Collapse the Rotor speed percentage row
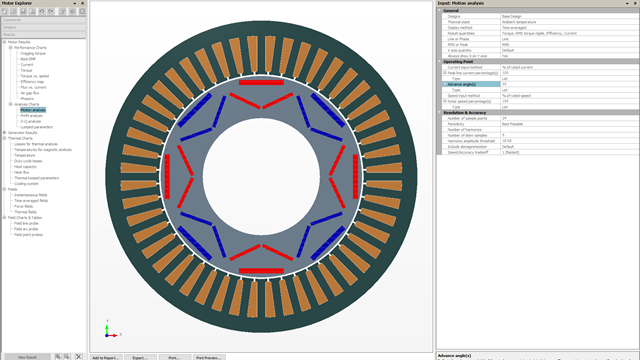The image size is (640, 360). pyautogui.click(x=445, y=101)
